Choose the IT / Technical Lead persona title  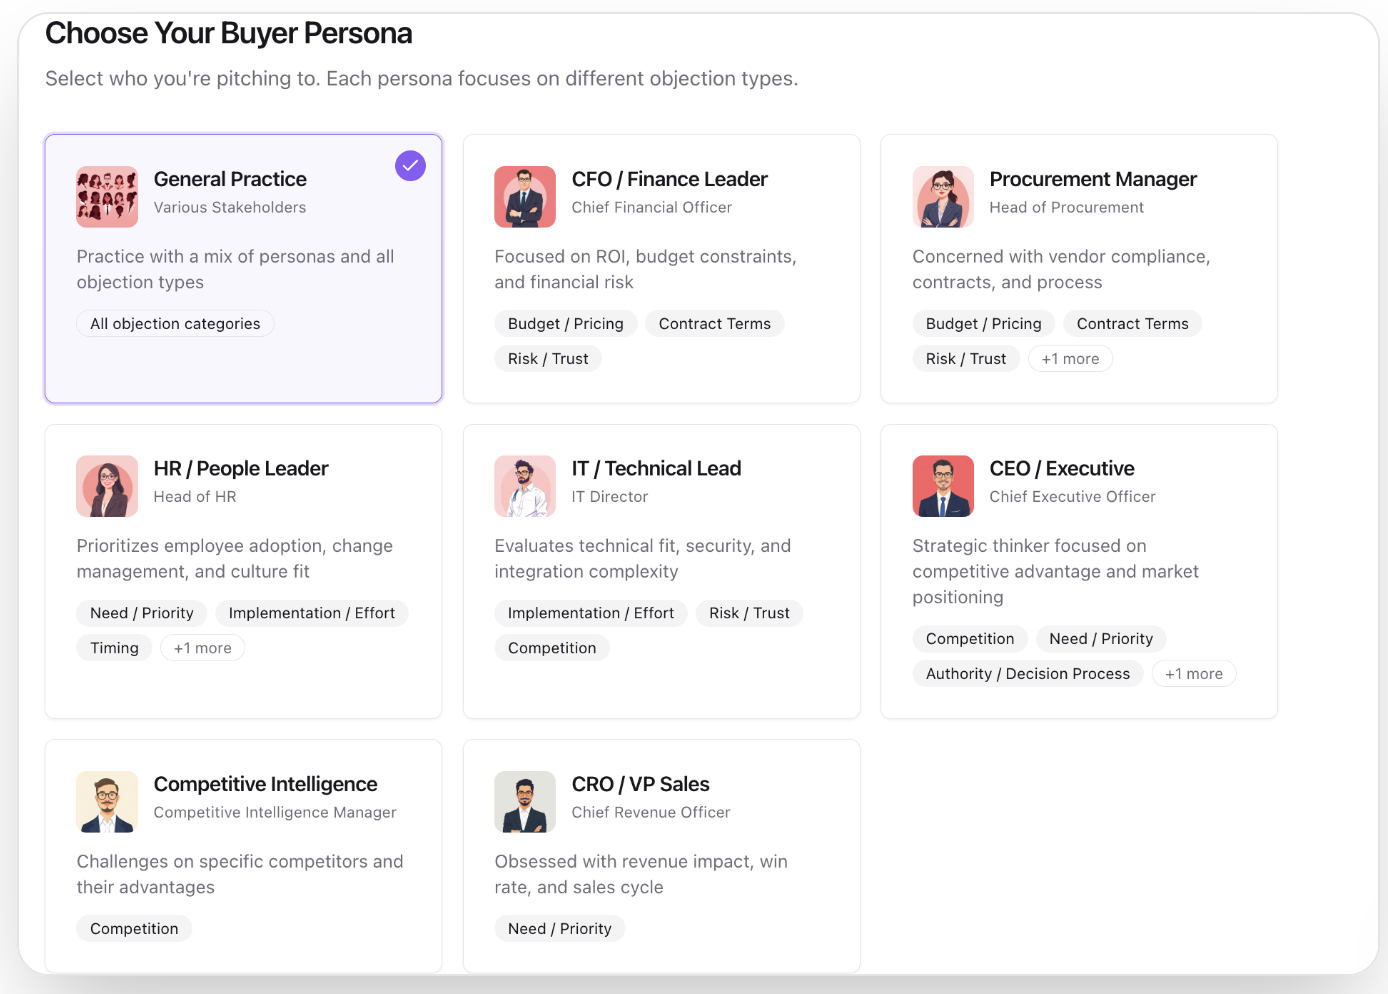pos(656,468)
